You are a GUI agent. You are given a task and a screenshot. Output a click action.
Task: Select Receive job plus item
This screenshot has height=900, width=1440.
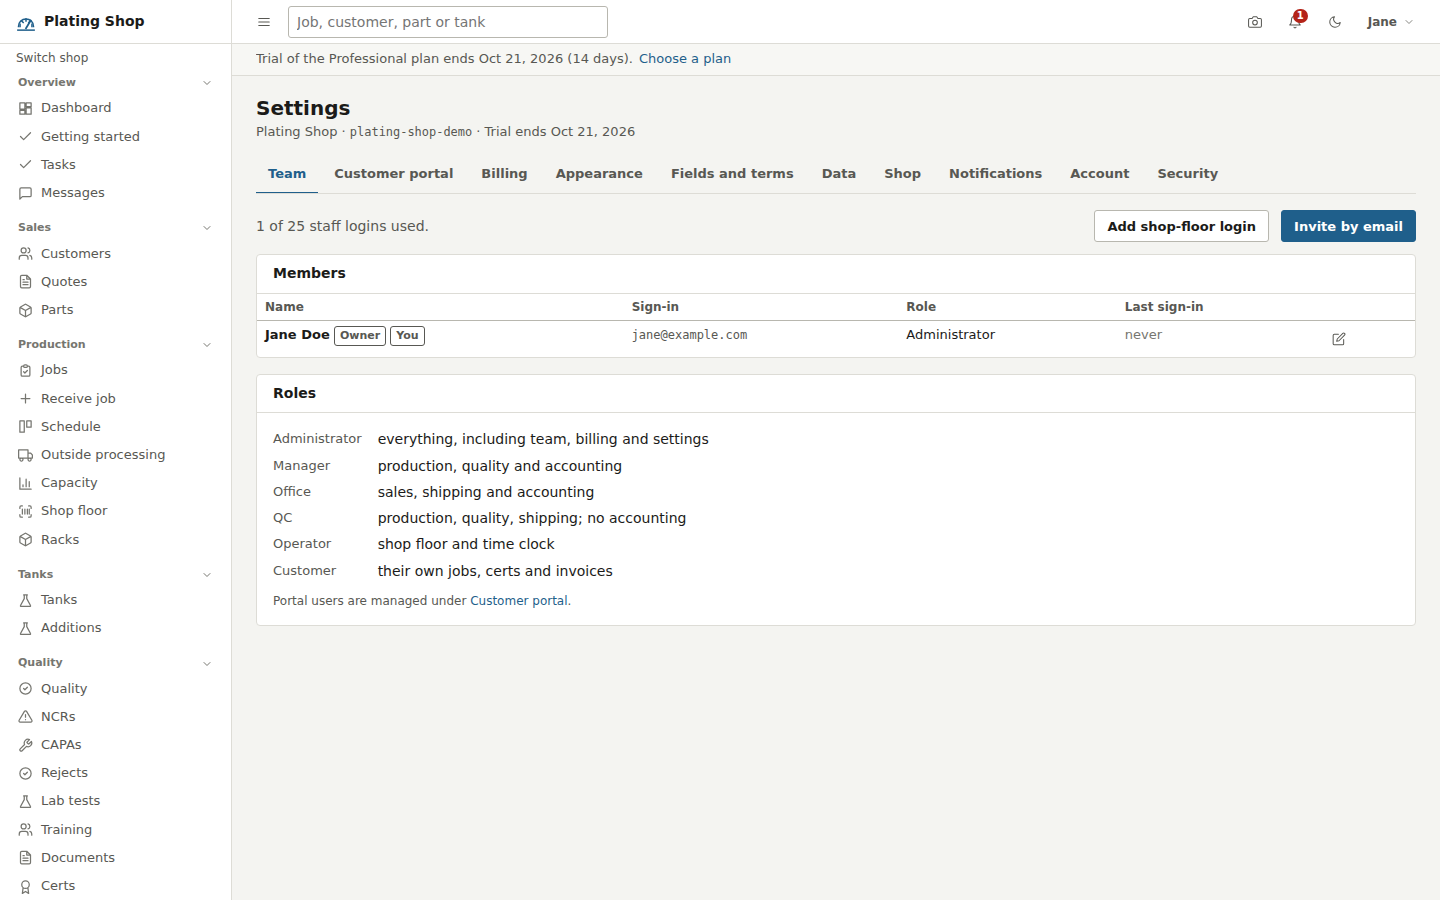coord(116,399)
